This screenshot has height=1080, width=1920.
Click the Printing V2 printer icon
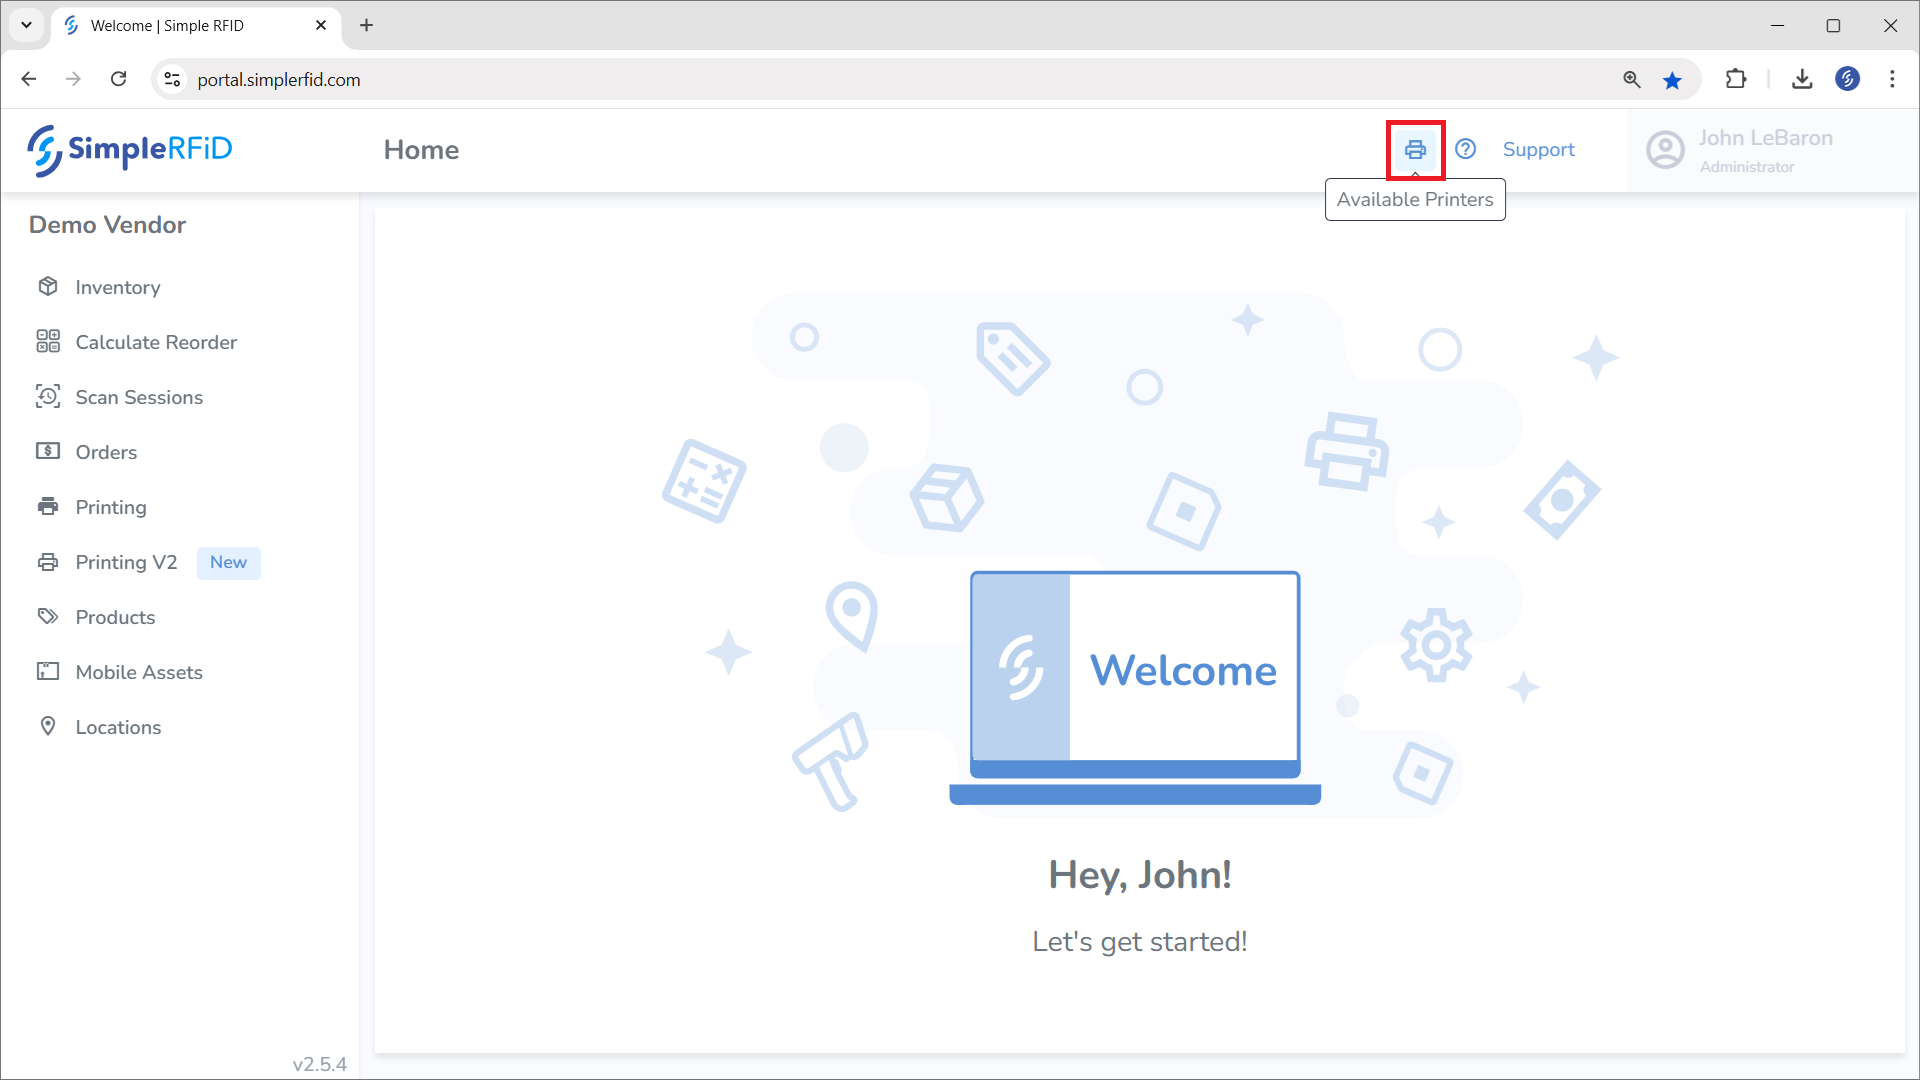click(x=48, y=562)
